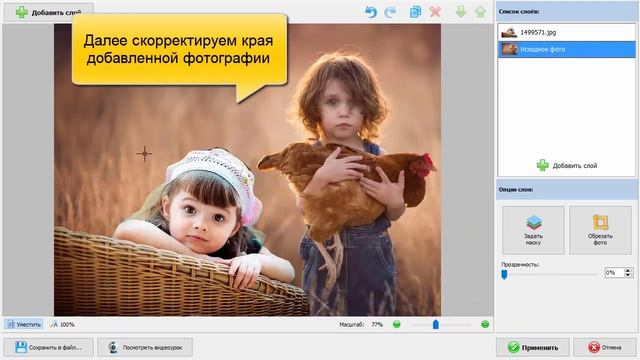Increase transparency with stepper up arrow
Viewport: 640px width, 360px height.
(628, 270)
